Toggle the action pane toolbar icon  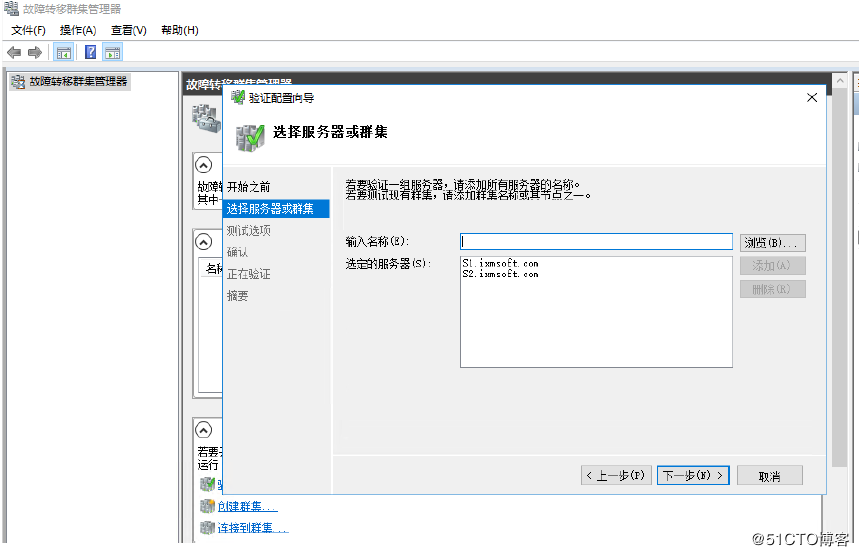tap(113, 53)
